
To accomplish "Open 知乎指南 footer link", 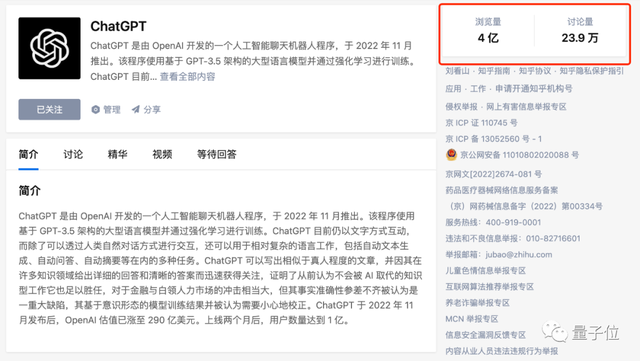I will click(x=494, y=71).
